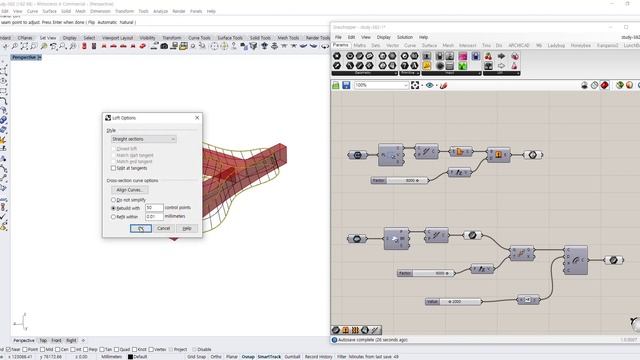Click Grasshopper's save document icon

point(346,85)
